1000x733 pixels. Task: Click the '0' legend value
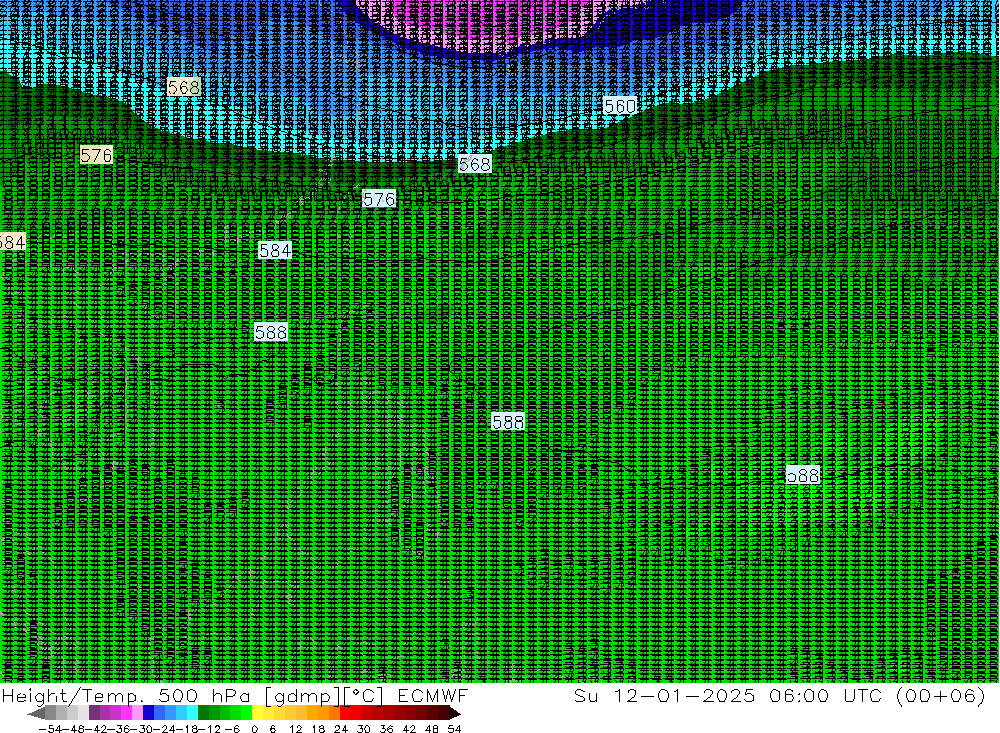pos(254,729)
